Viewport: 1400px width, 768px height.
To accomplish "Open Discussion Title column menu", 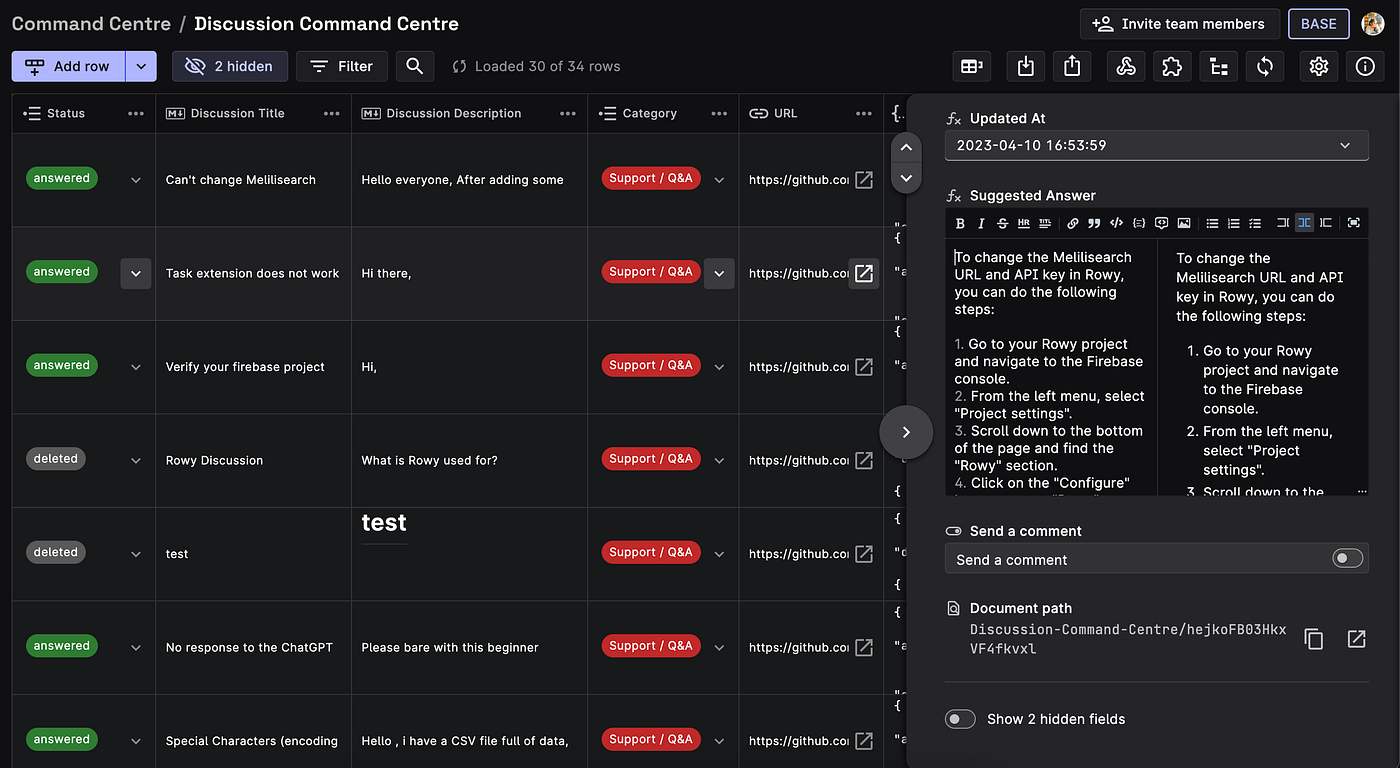I will pos(332,113).
